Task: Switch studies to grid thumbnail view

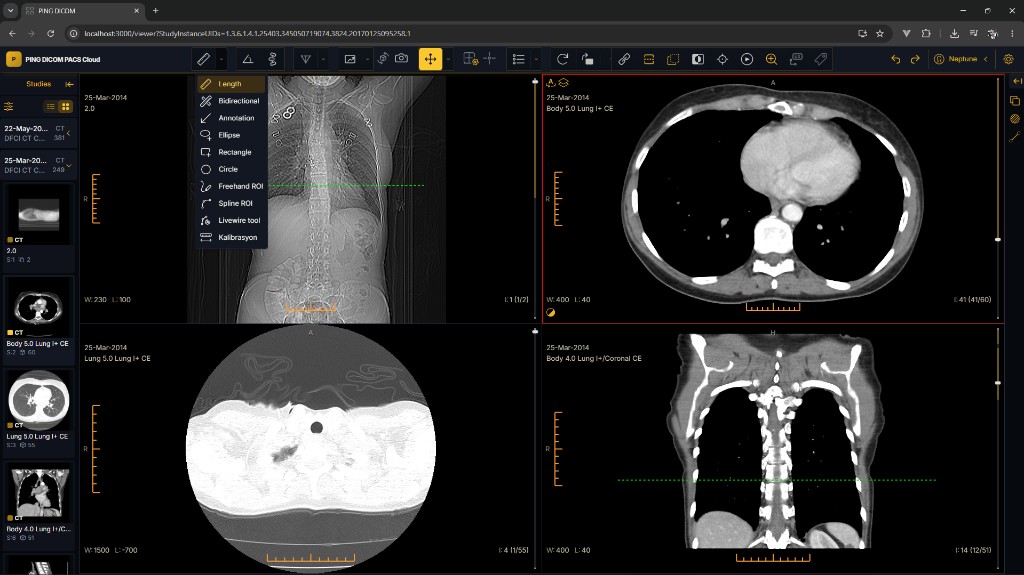Action: tap(65, 106)
